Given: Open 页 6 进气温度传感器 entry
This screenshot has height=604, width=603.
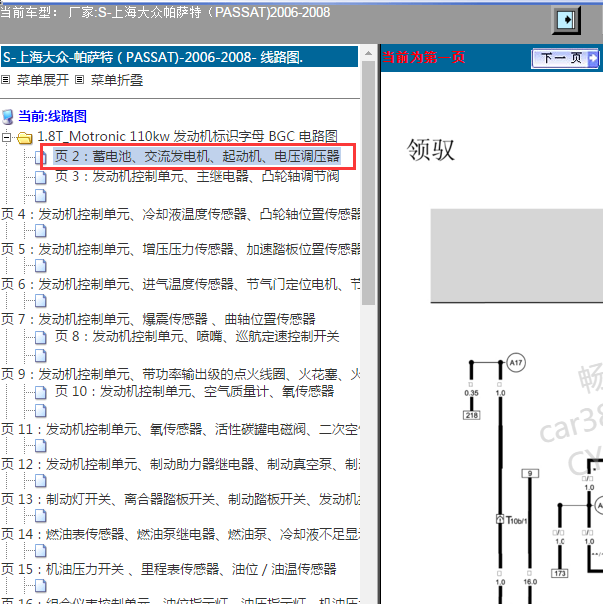Looking at the screenshot, I should click(180, 284).
